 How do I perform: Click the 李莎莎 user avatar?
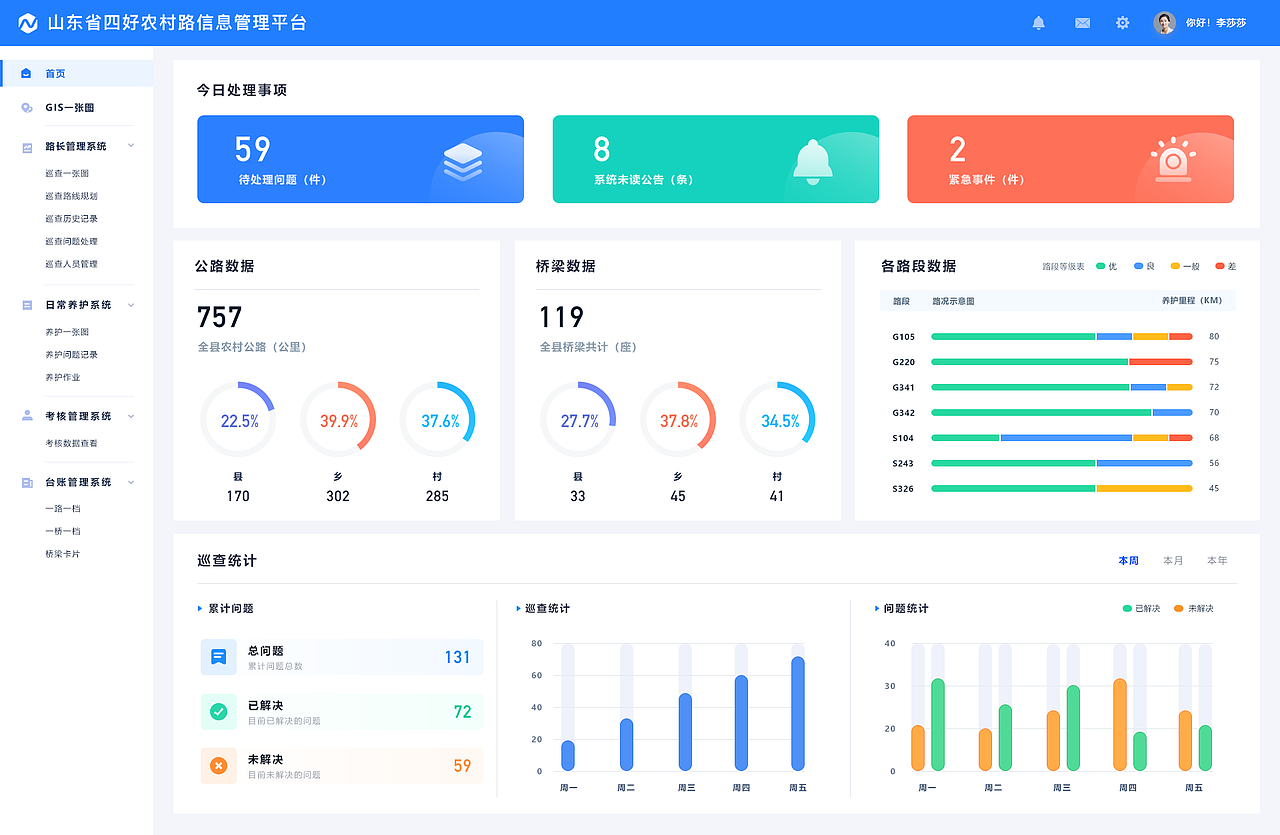[1163, 22]
